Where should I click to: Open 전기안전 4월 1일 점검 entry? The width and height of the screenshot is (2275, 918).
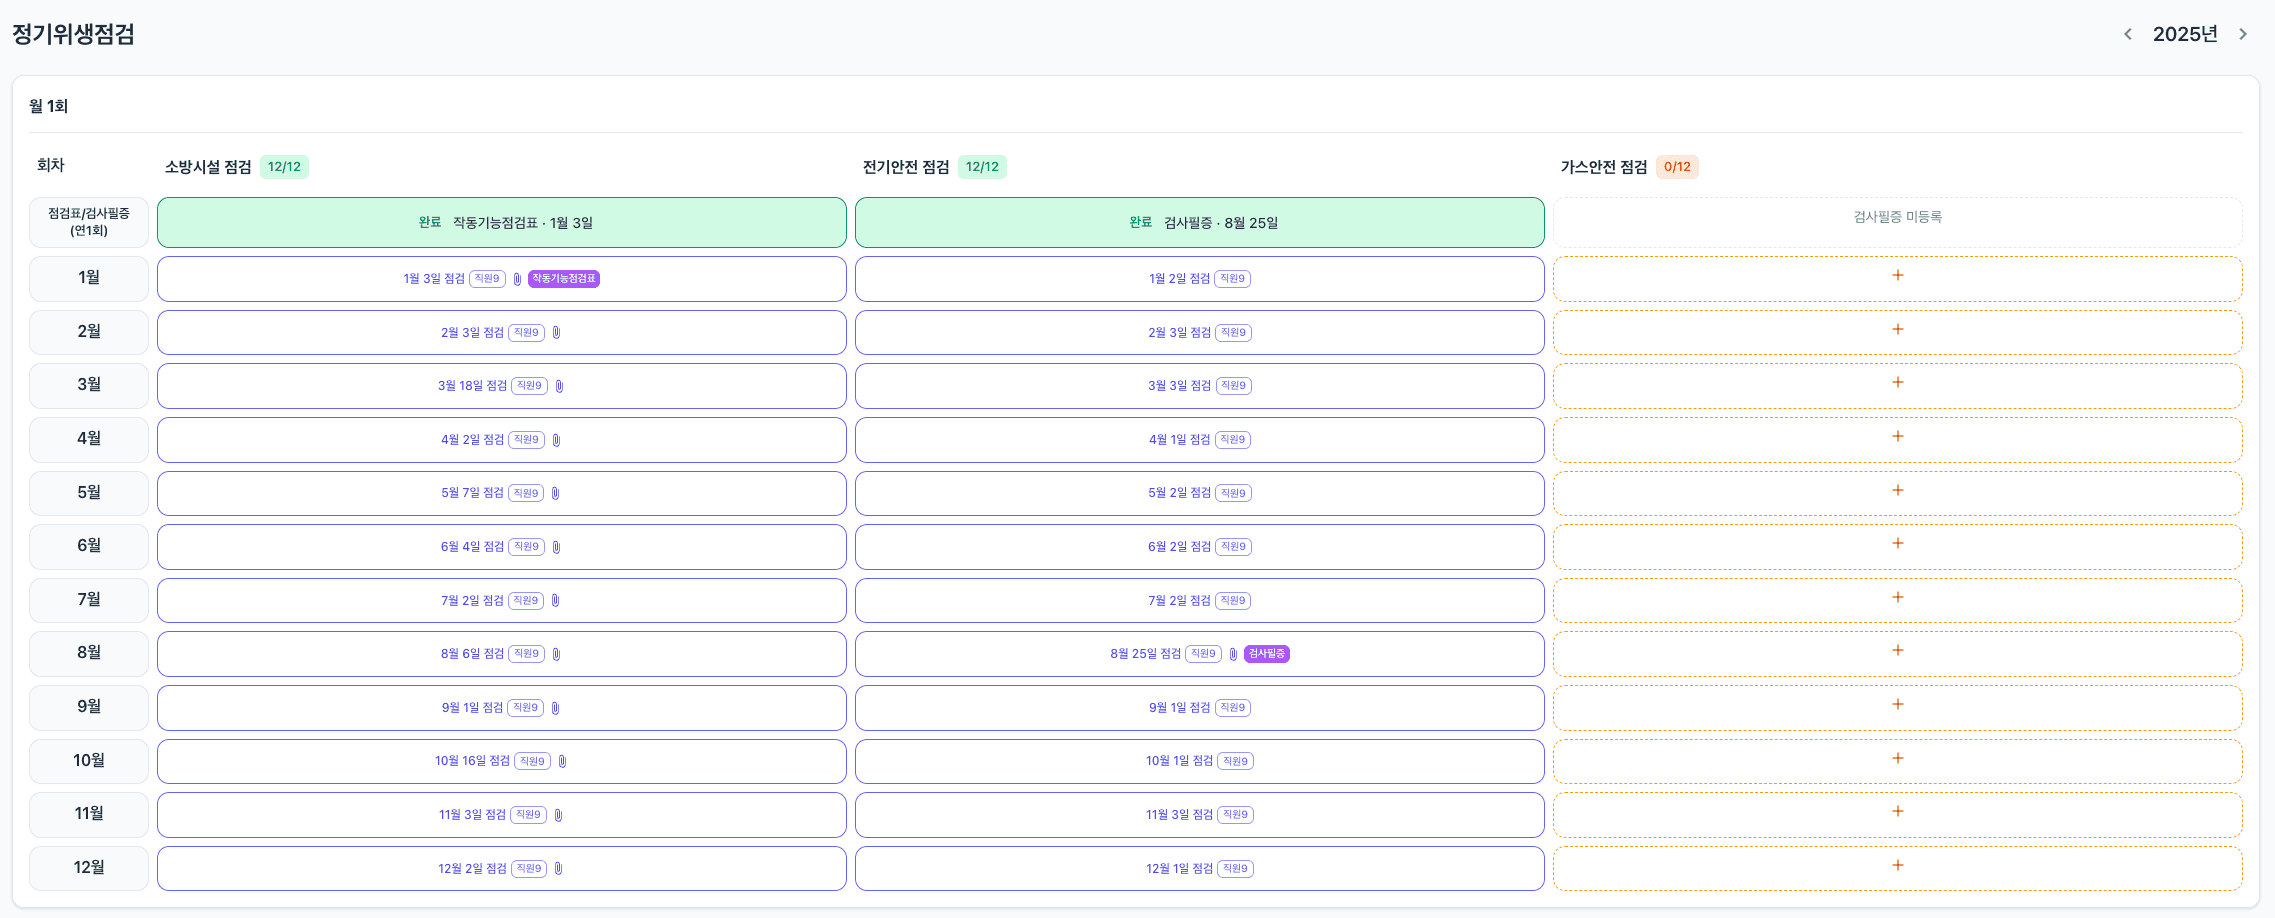(1199, 440)
